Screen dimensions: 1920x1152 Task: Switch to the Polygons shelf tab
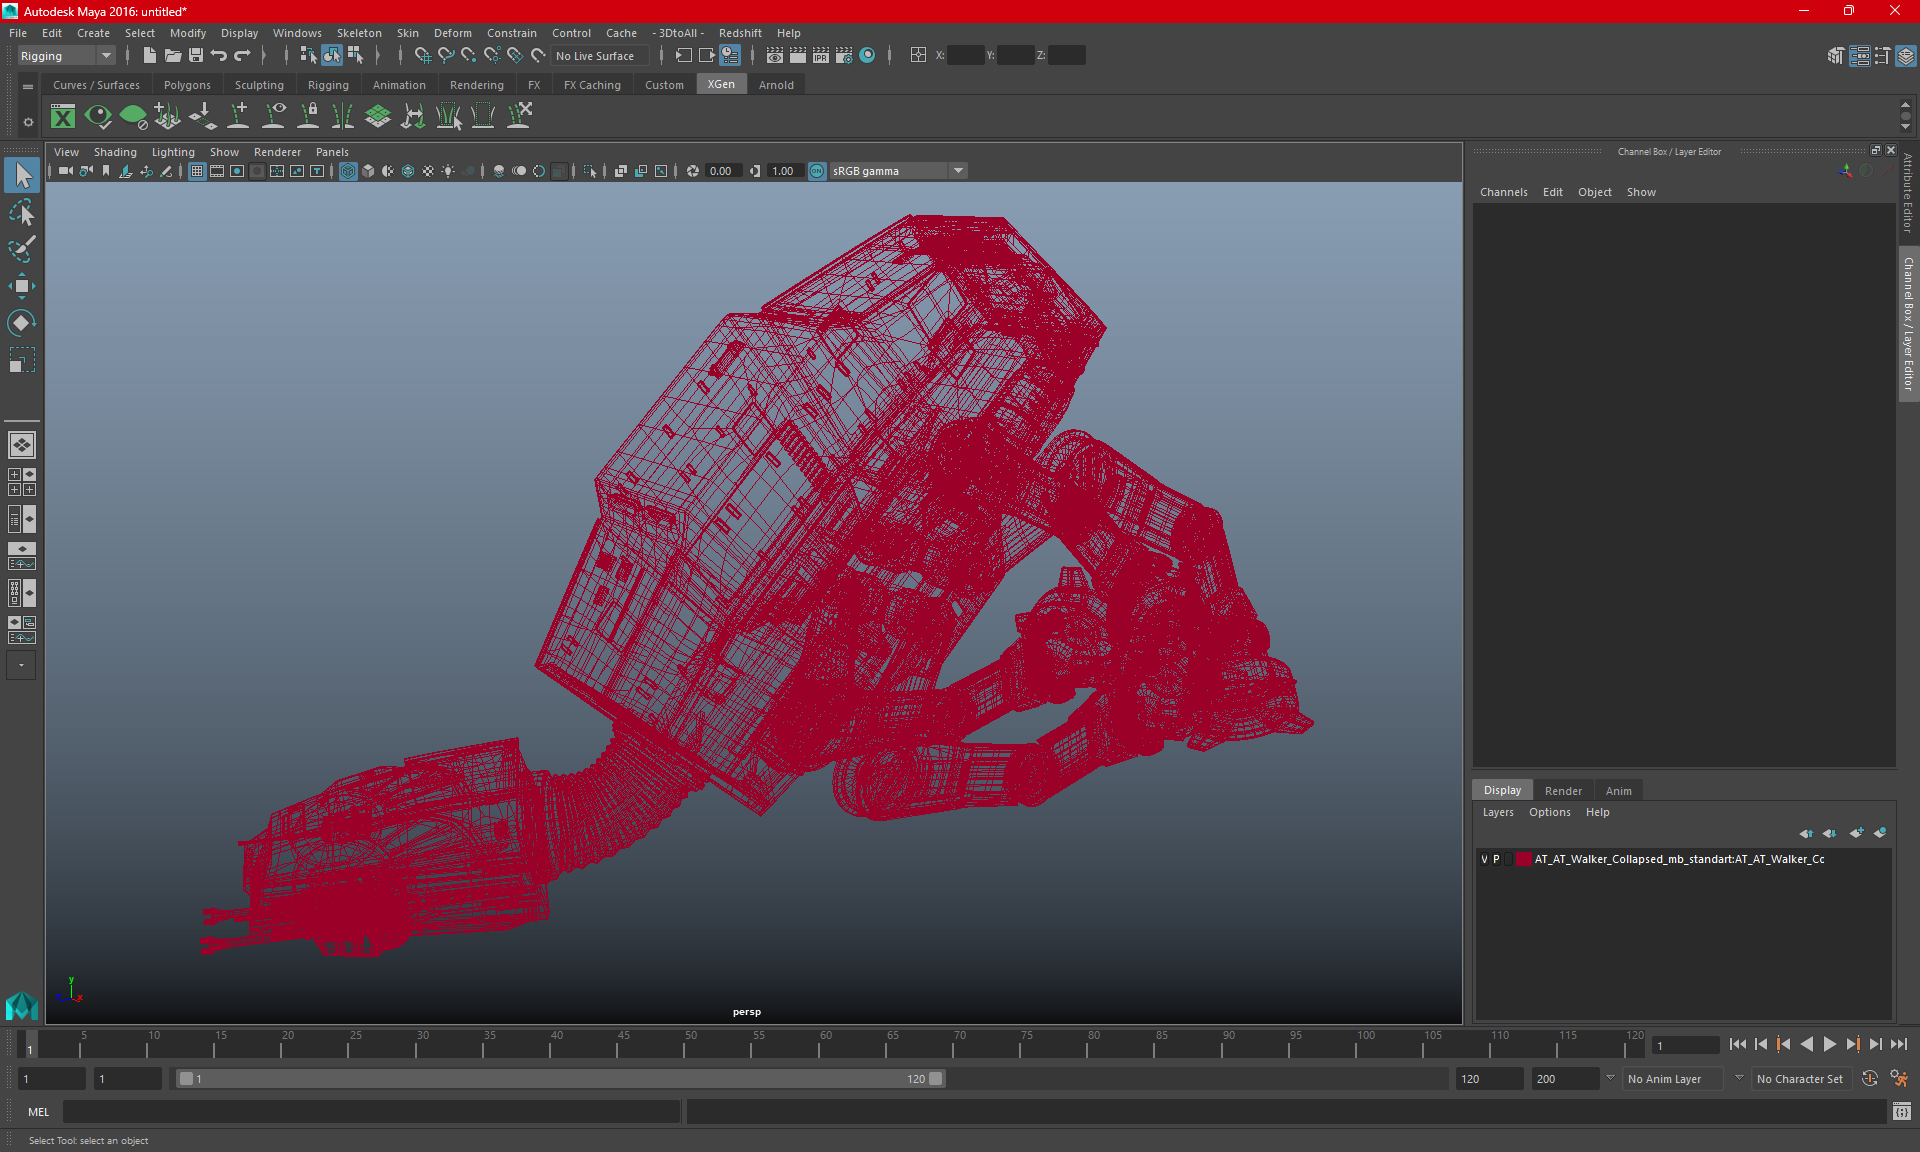187,85
